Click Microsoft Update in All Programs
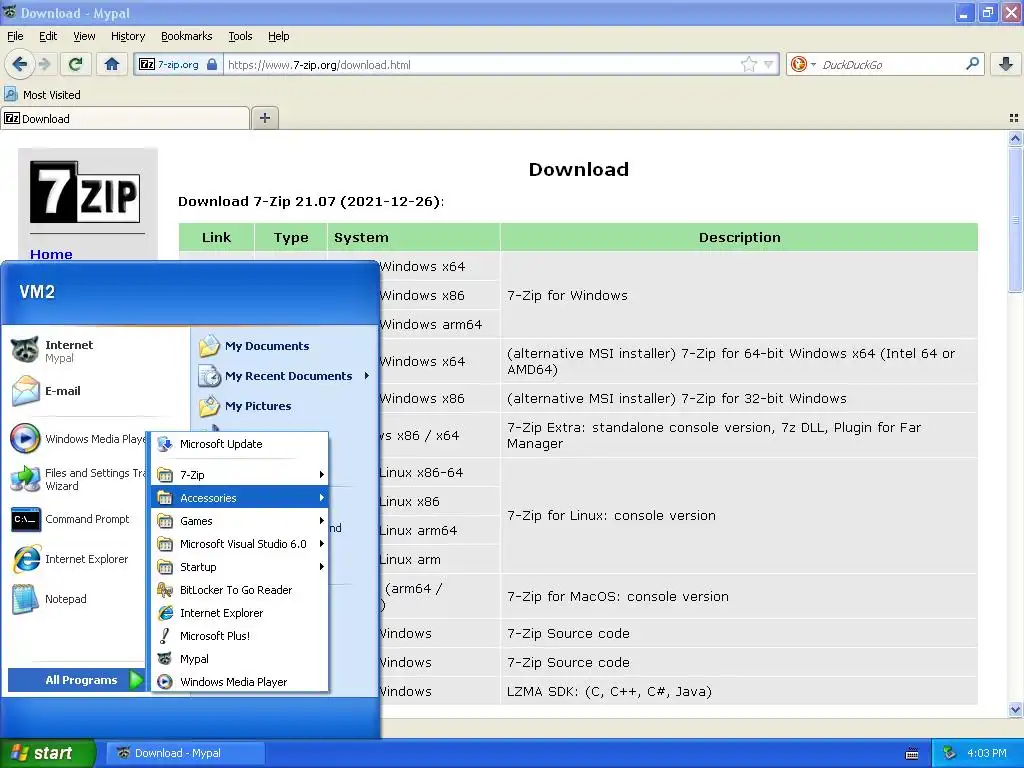Image resolution: width=1024 pixels, height=768 pixels. pos(239,444)
